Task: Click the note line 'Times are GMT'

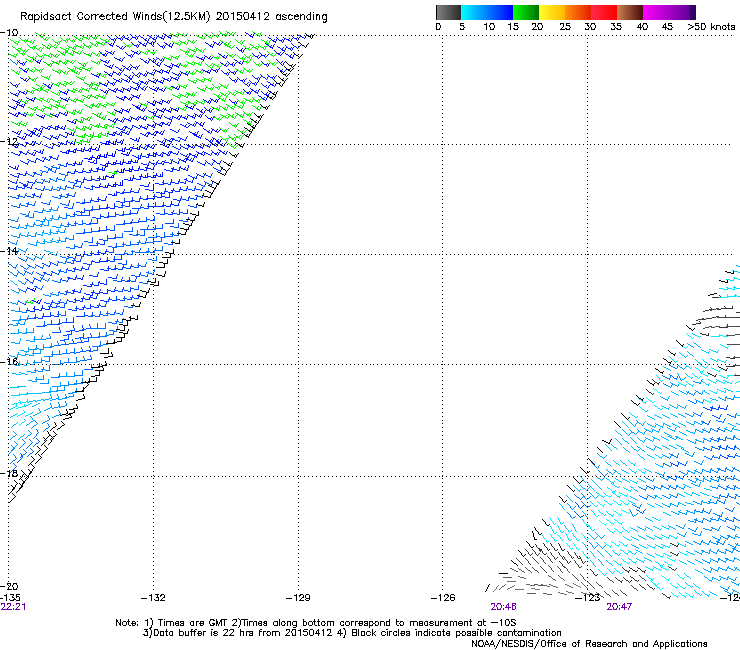Action: 192,623
